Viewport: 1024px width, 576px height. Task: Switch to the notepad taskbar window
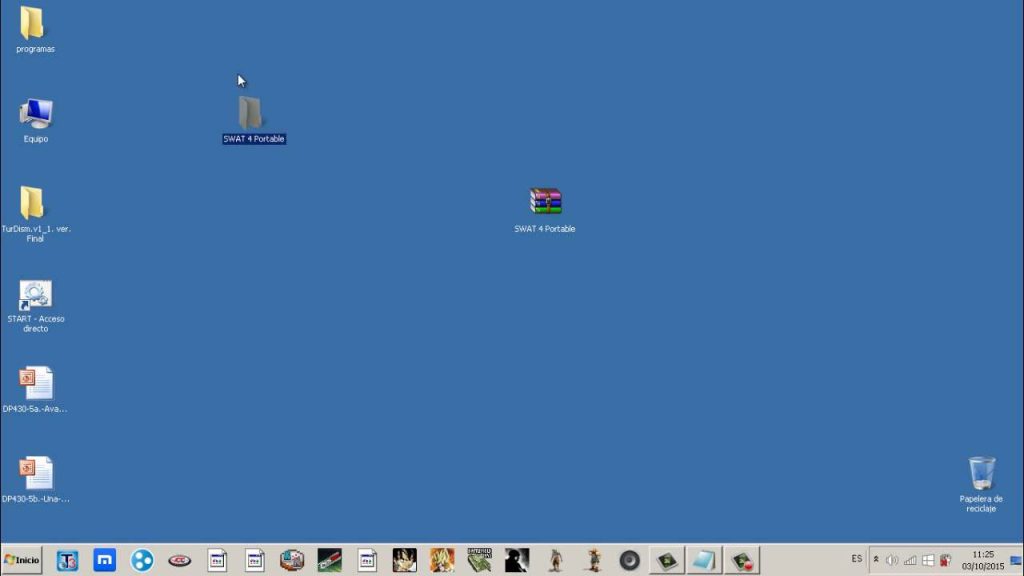point(703,560)
